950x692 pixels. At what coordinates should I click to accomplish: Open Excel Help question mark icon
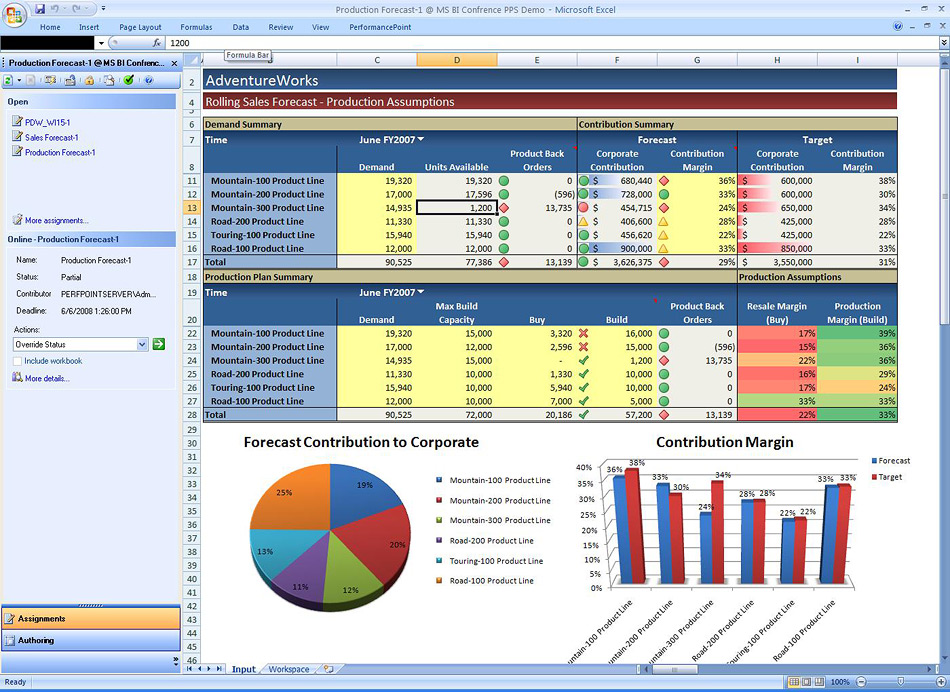(x=898, y=26)
